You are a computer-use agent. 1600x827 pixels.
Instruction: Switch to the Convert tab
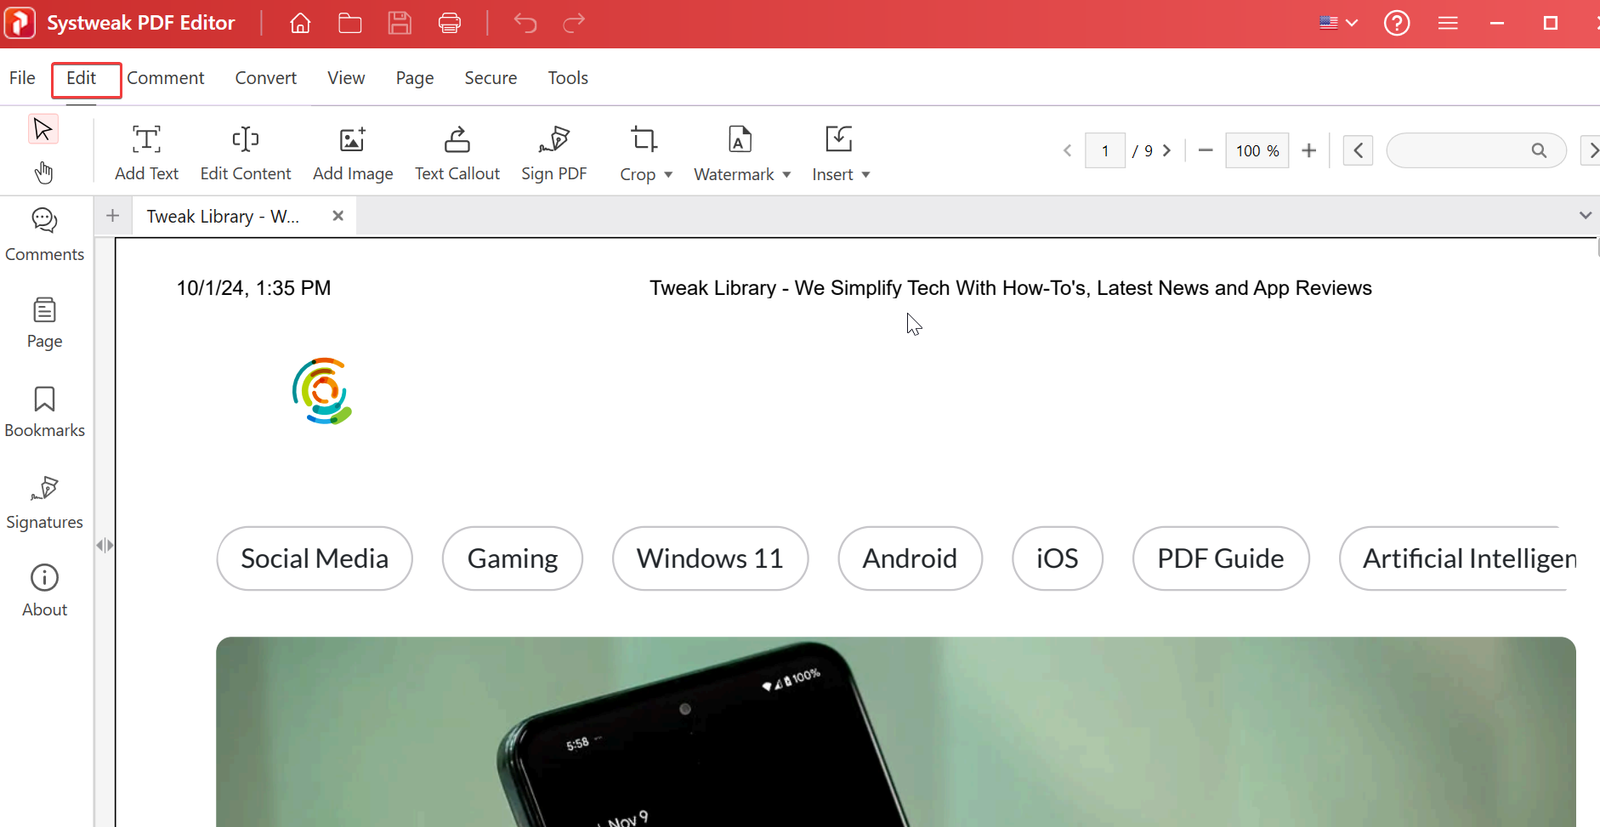coord(266,78)
